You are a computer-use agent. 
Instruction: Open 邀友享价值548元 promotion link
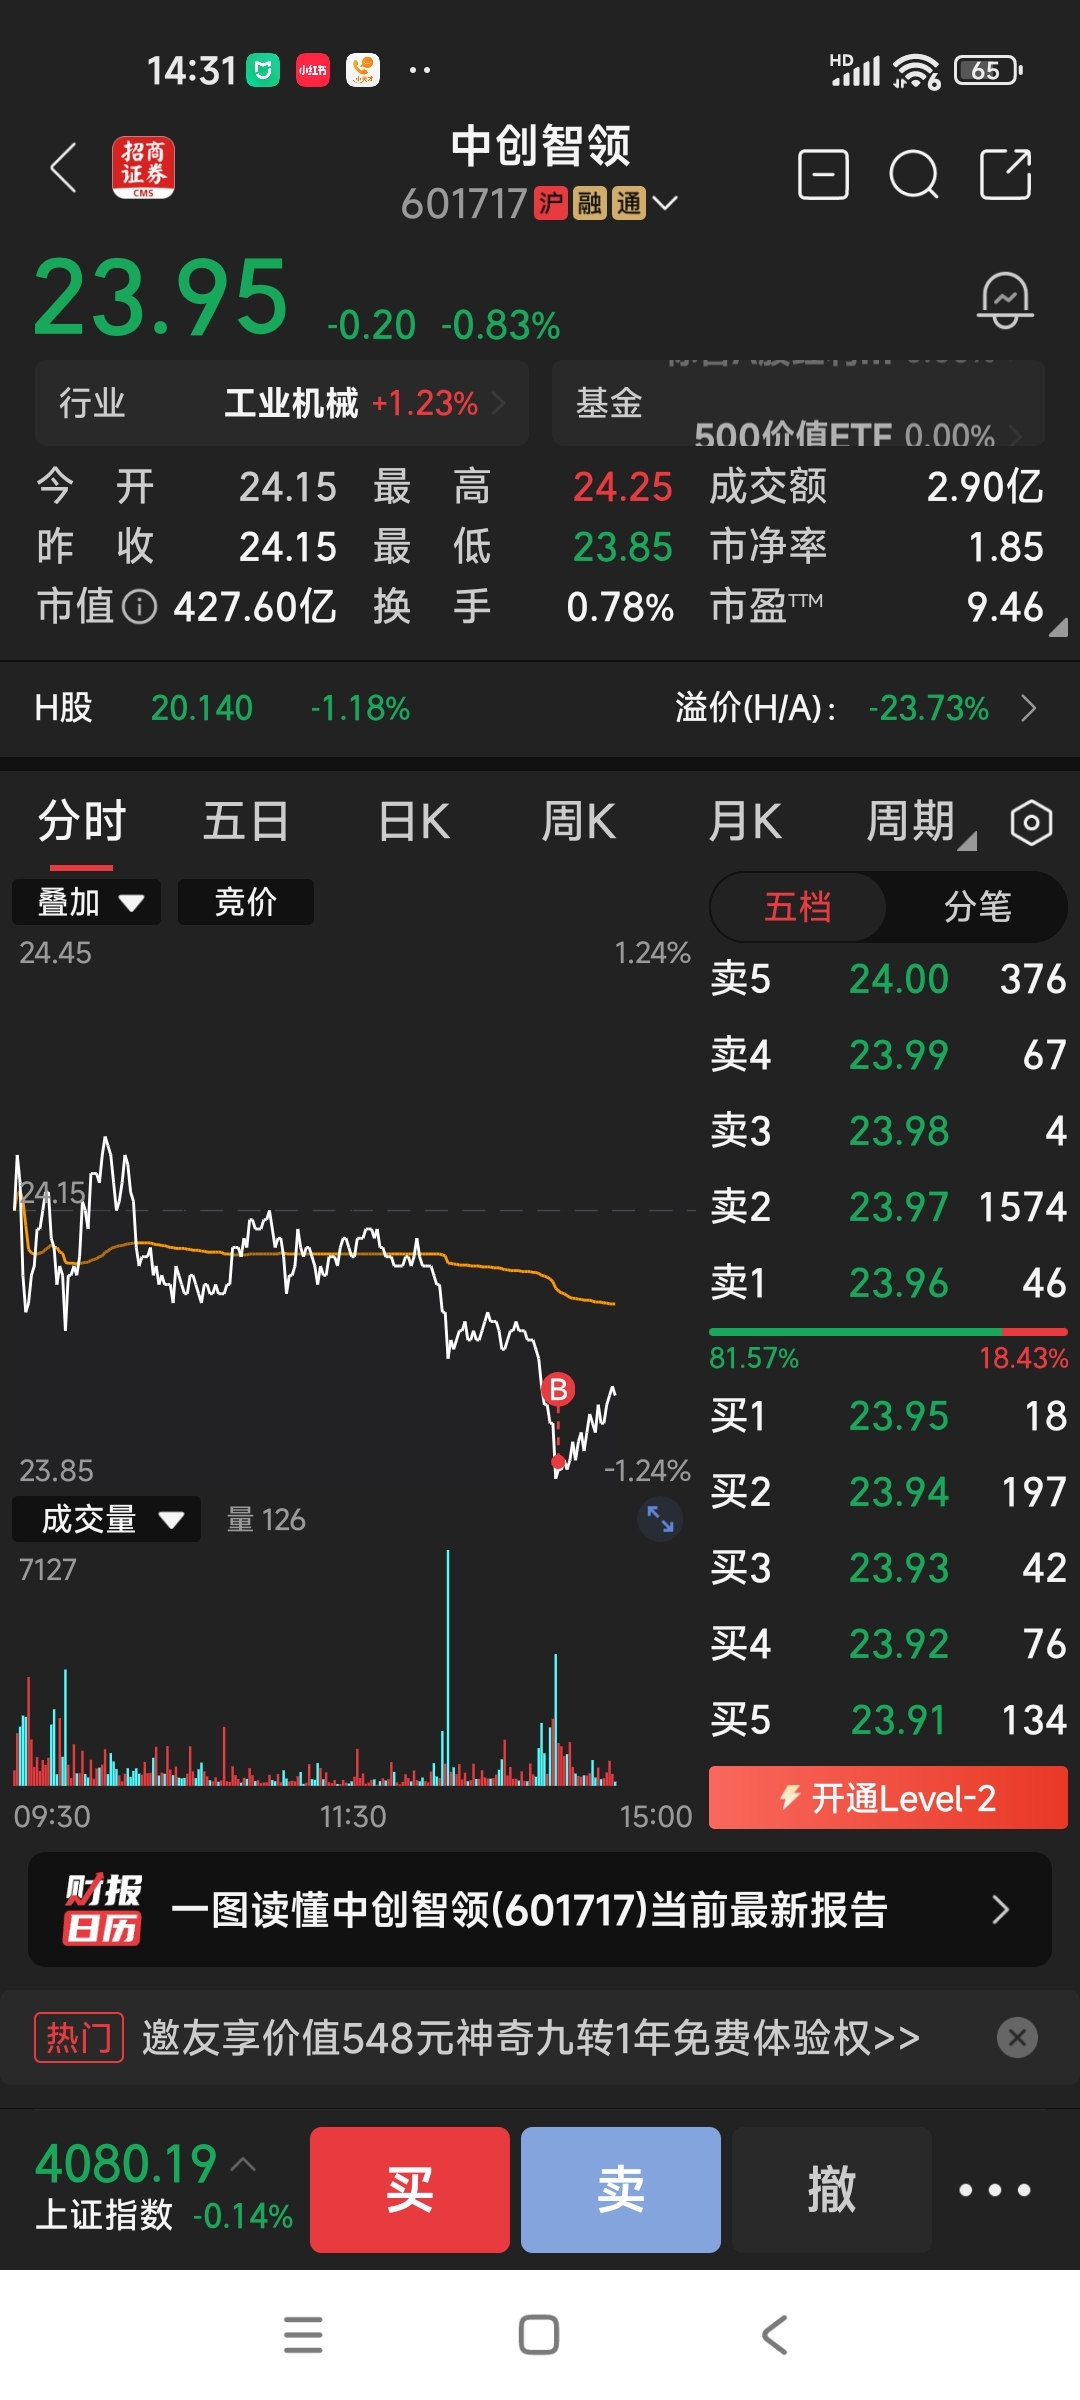coord(531,2037)
